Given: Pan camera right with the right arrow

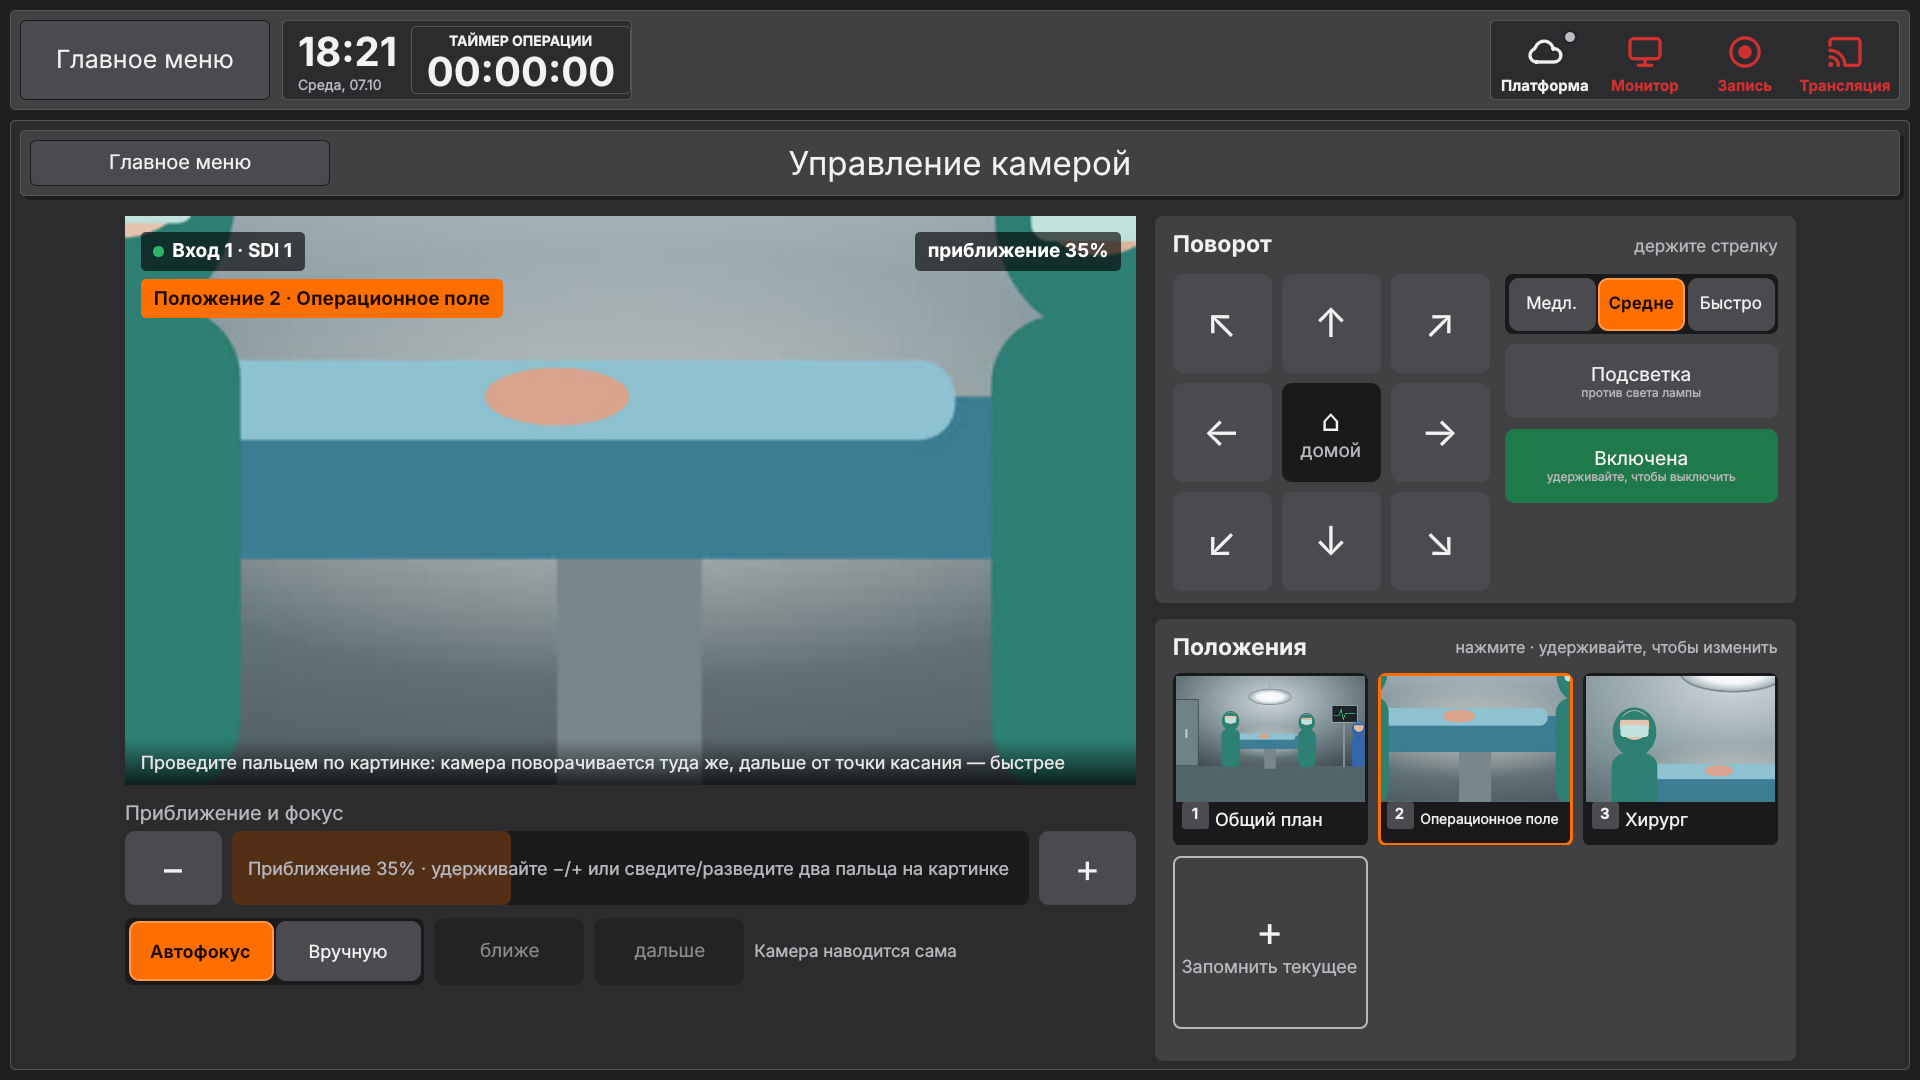Looking at the screenshot, I should pos(1440,433).
